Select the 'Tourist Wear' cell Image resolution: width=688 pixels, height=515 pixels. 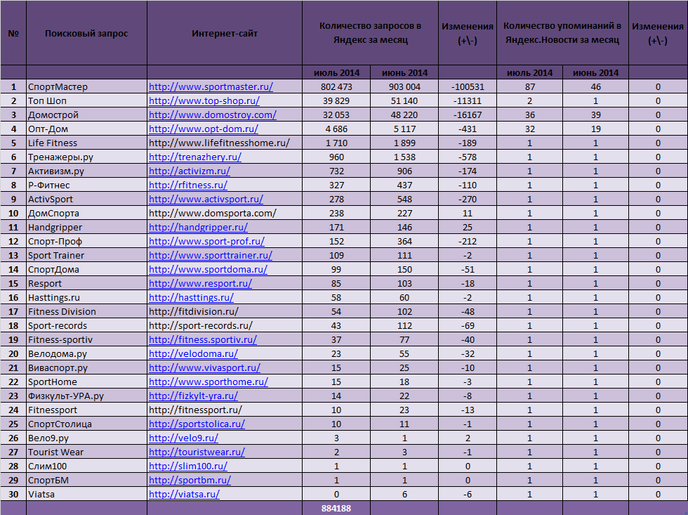(x=86, y=452)
